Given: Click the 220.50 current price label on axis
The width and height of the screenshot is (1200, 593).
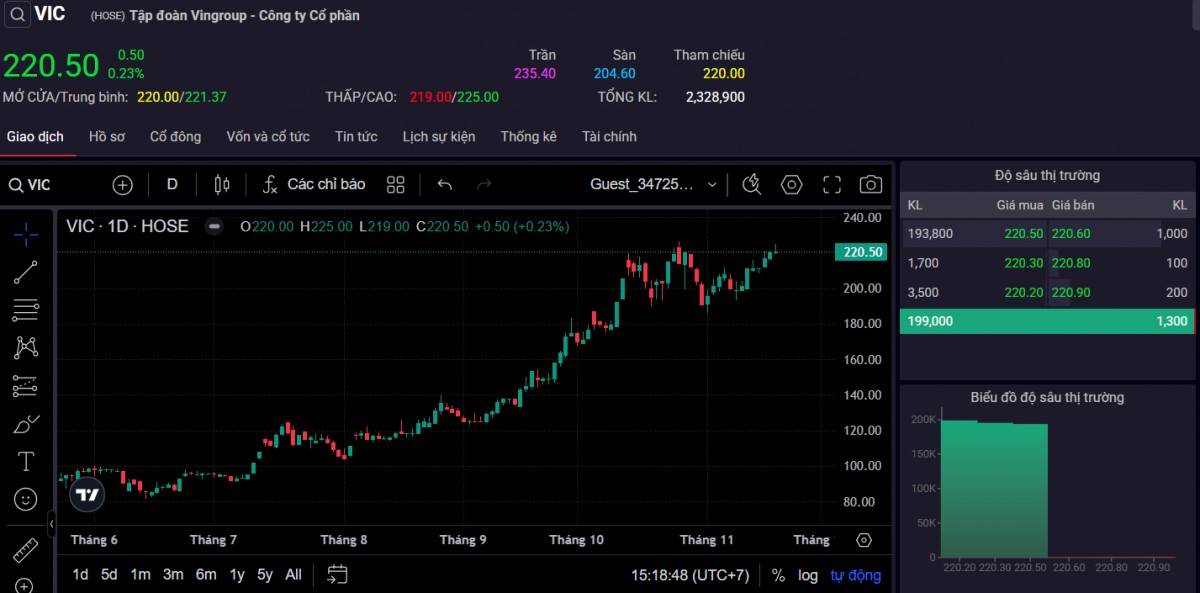Looking at the screenshot, I should pos(861,252).
